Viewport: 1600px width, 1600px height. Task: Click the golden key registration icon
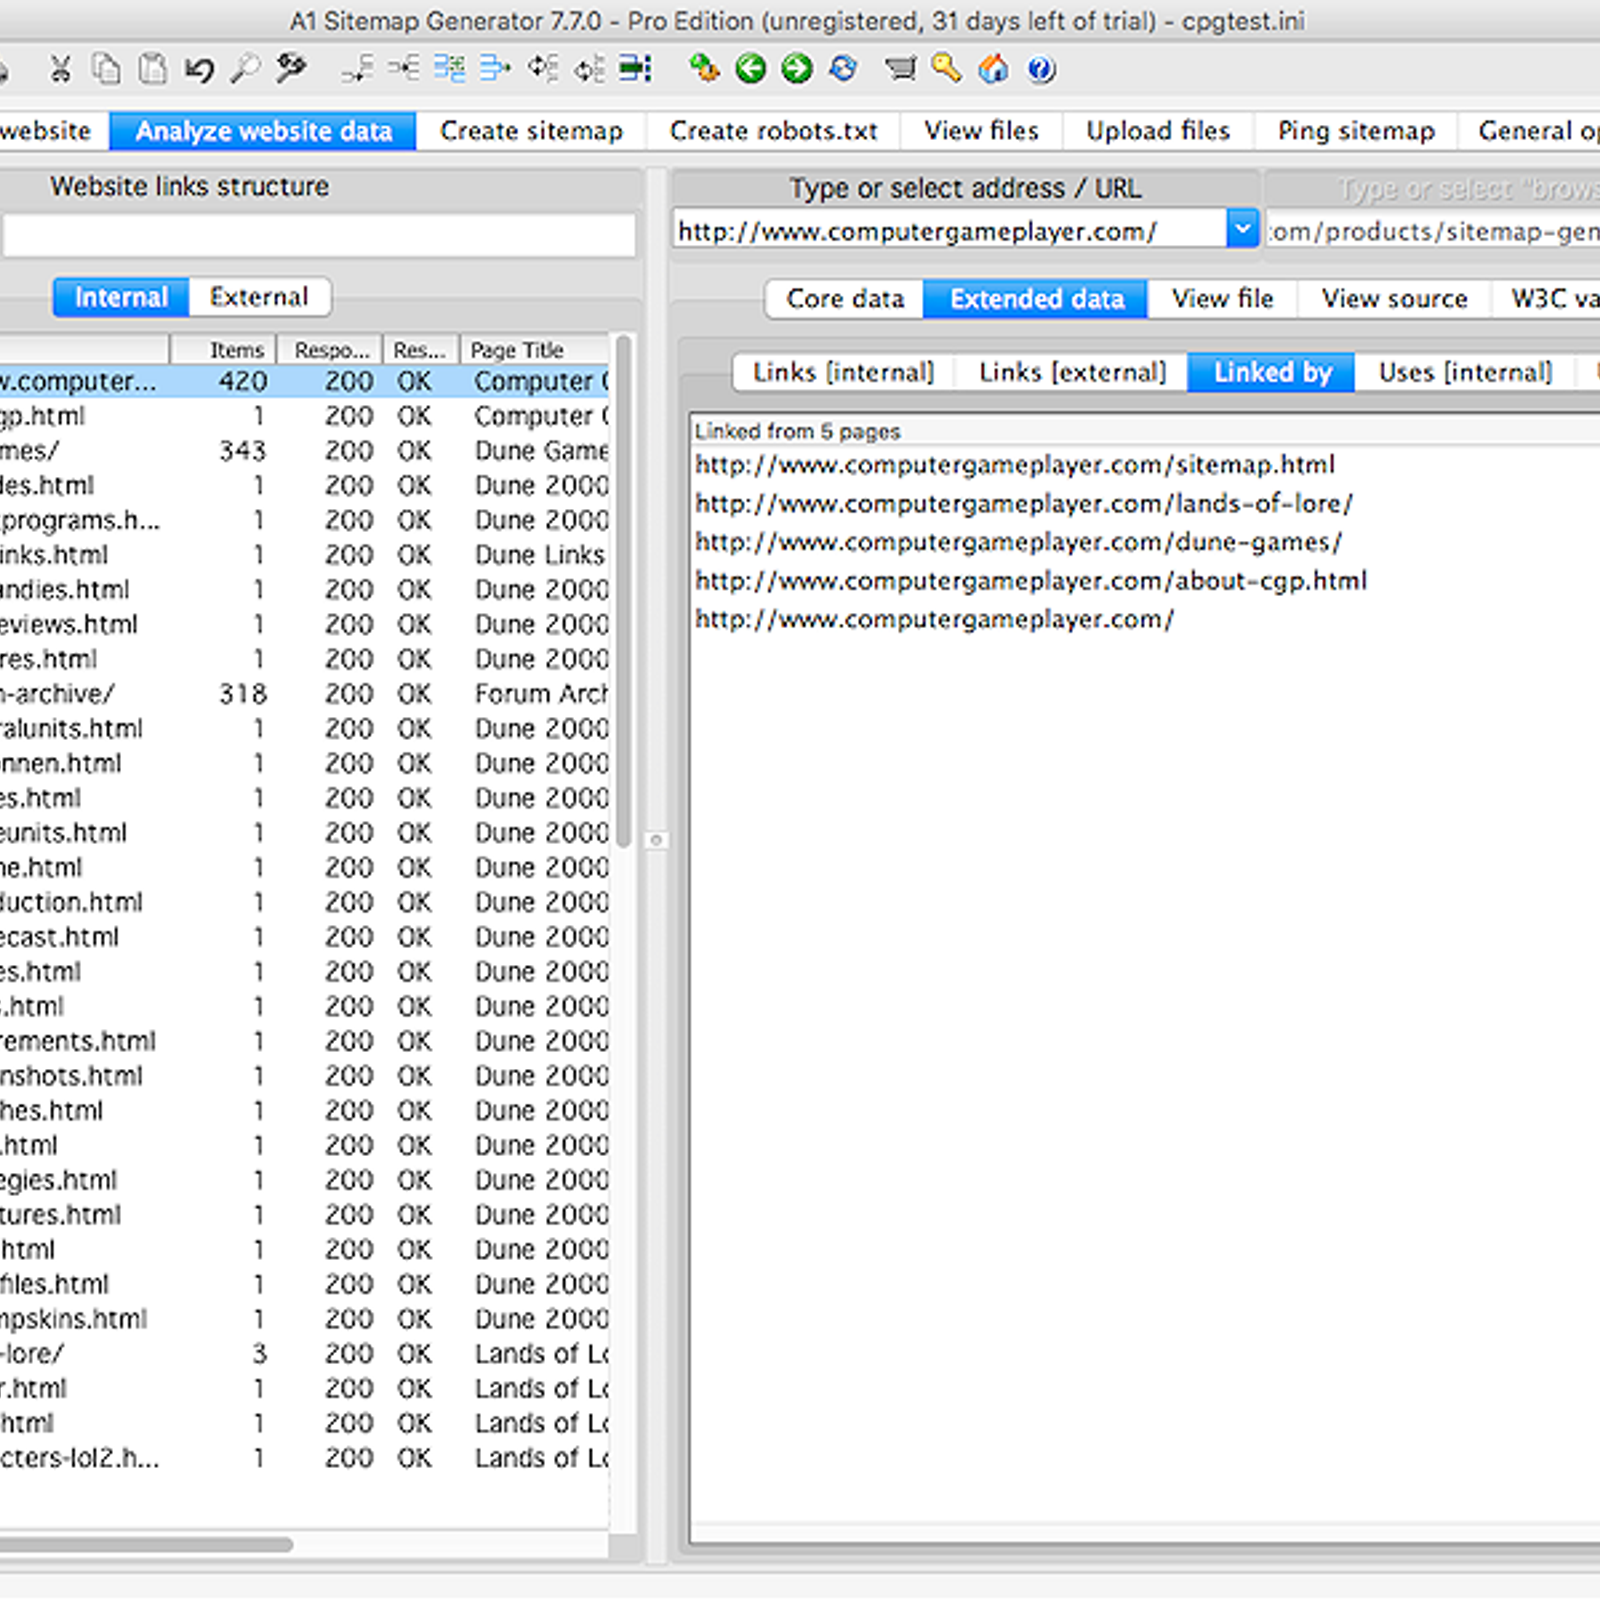(946, 69)
